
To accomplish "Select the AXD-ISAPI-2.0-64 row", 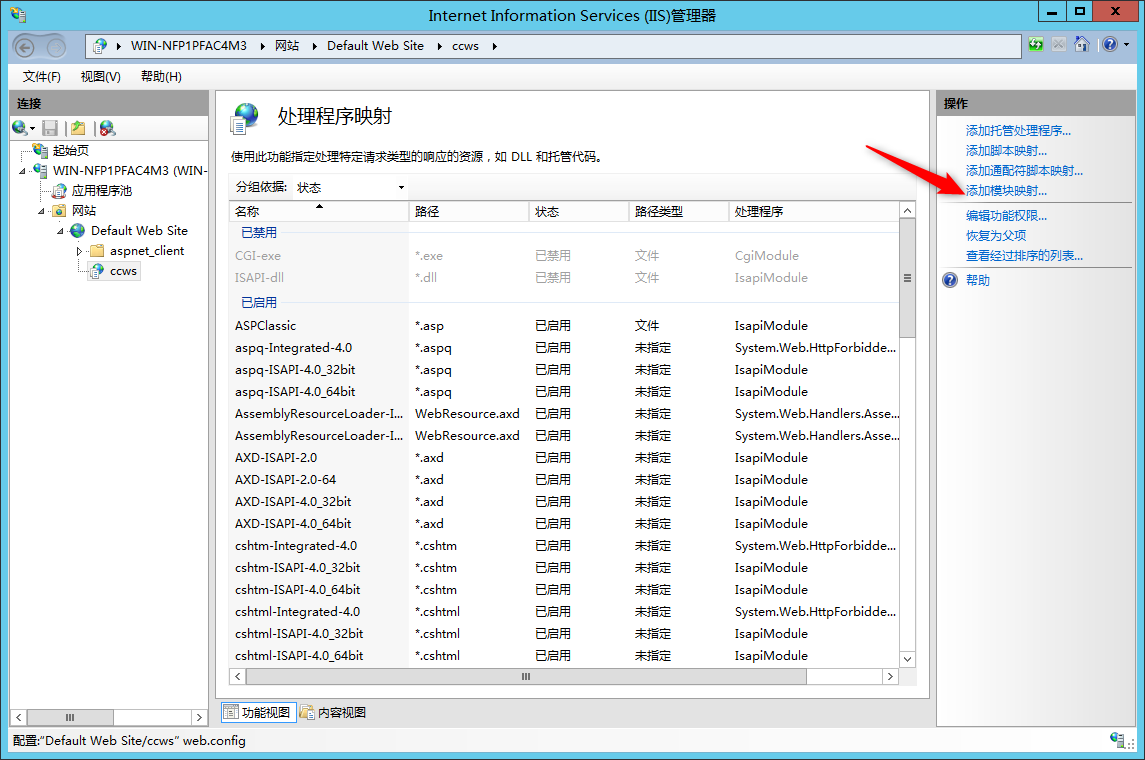I will click(564, 480).
